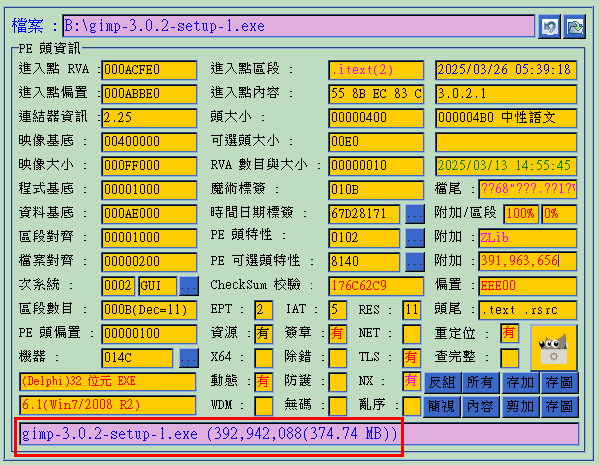The height and width of the screenshot is (465, 599).
Task: Toggle the NX indicator box
Action: tap(412, 381)
